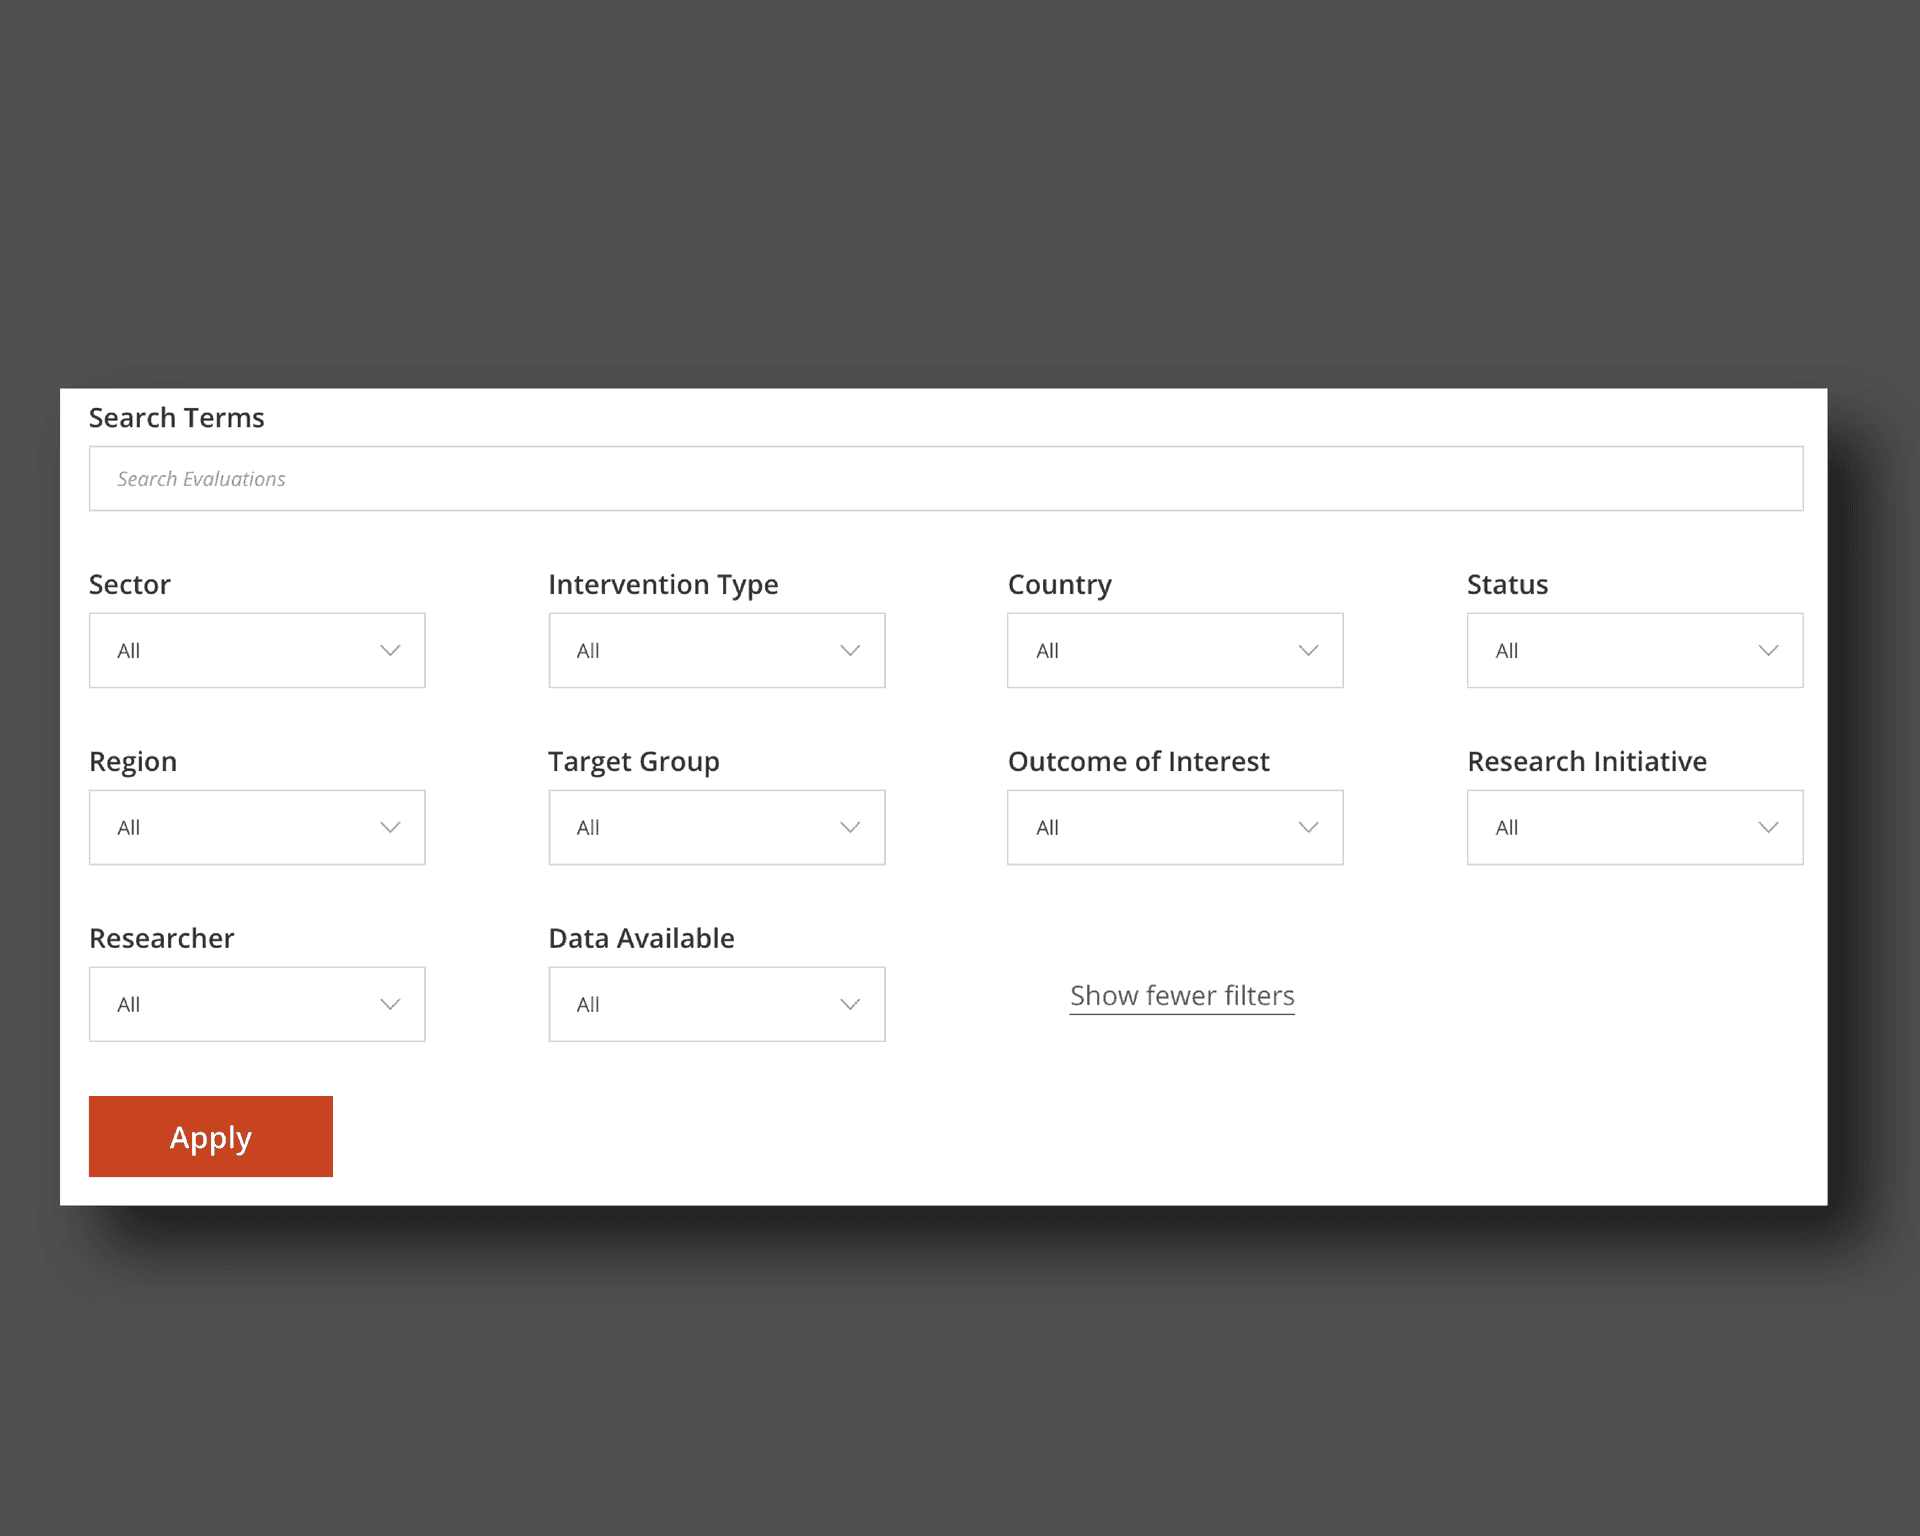Click the Country dropdown arrow
Screen dimensions: 1920x1536
(x=1310, y=650)
